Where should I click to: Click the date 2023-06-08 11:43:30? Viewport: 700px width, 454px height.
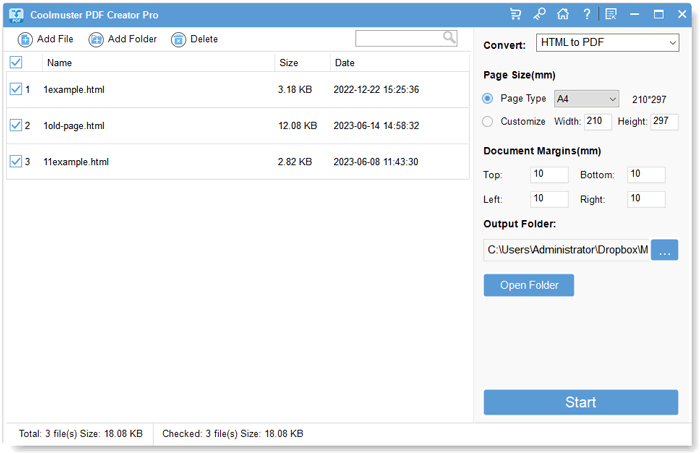[376, 162]
